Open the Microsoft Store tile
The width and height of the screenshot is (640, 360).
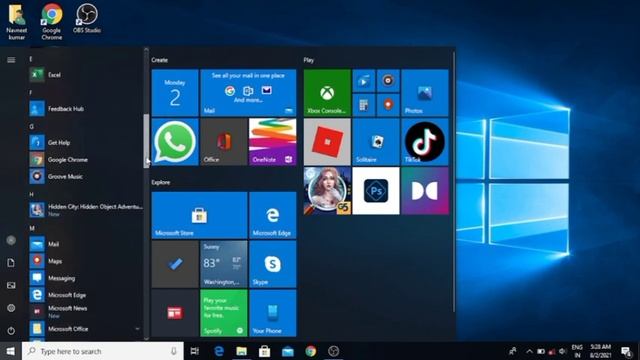[199, 215]
